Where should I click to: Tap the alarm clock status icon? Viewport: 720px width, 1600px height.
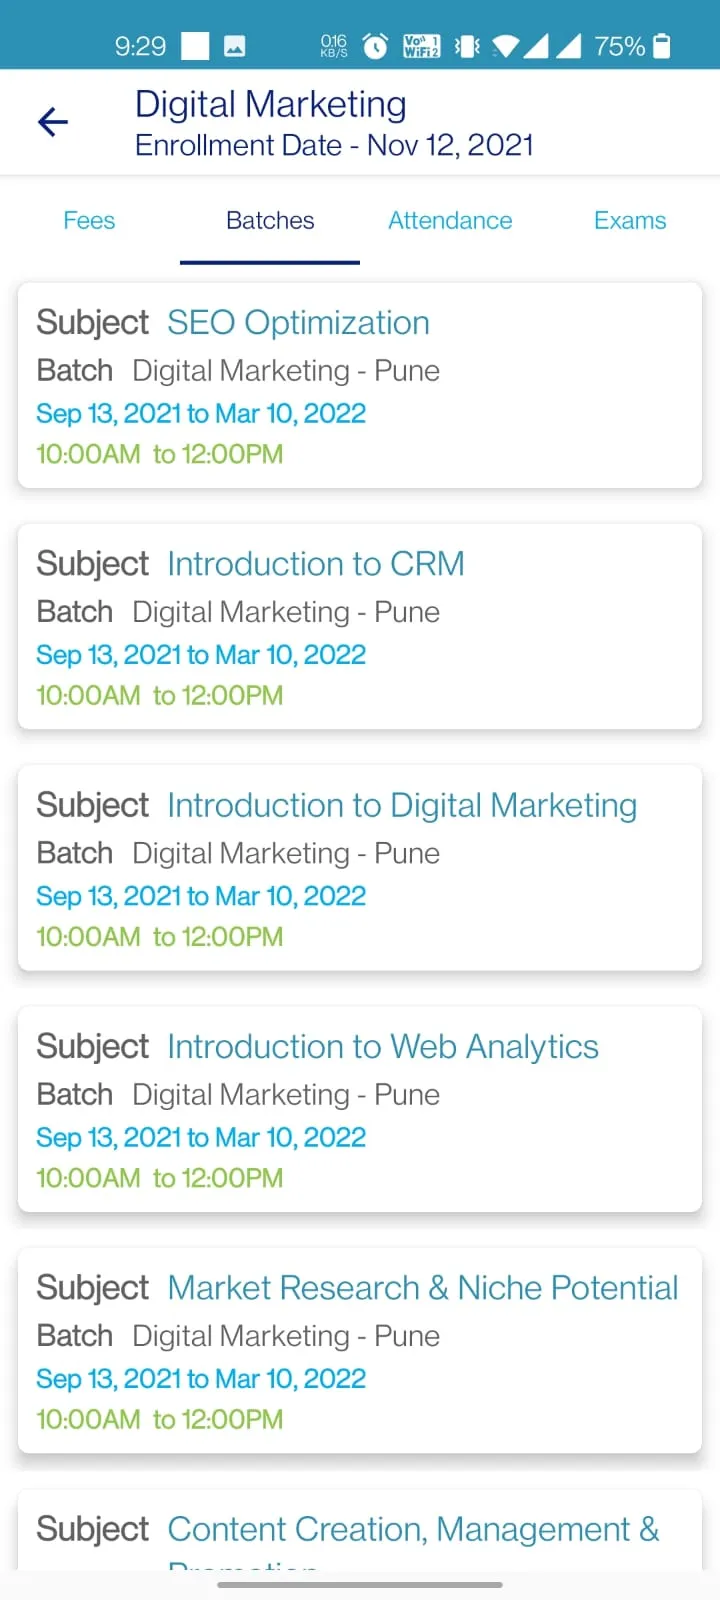point(375,46)
